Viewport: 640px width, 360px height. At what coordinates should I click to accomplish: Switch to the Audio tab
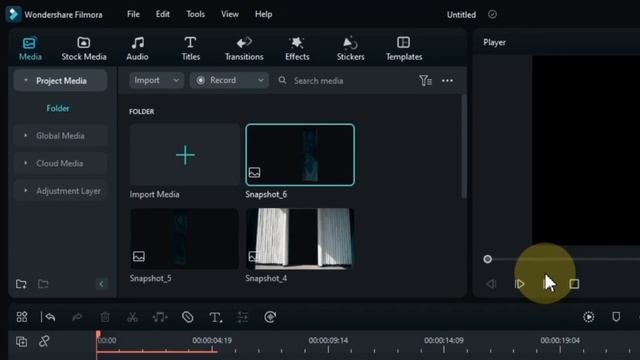point(137,49)
